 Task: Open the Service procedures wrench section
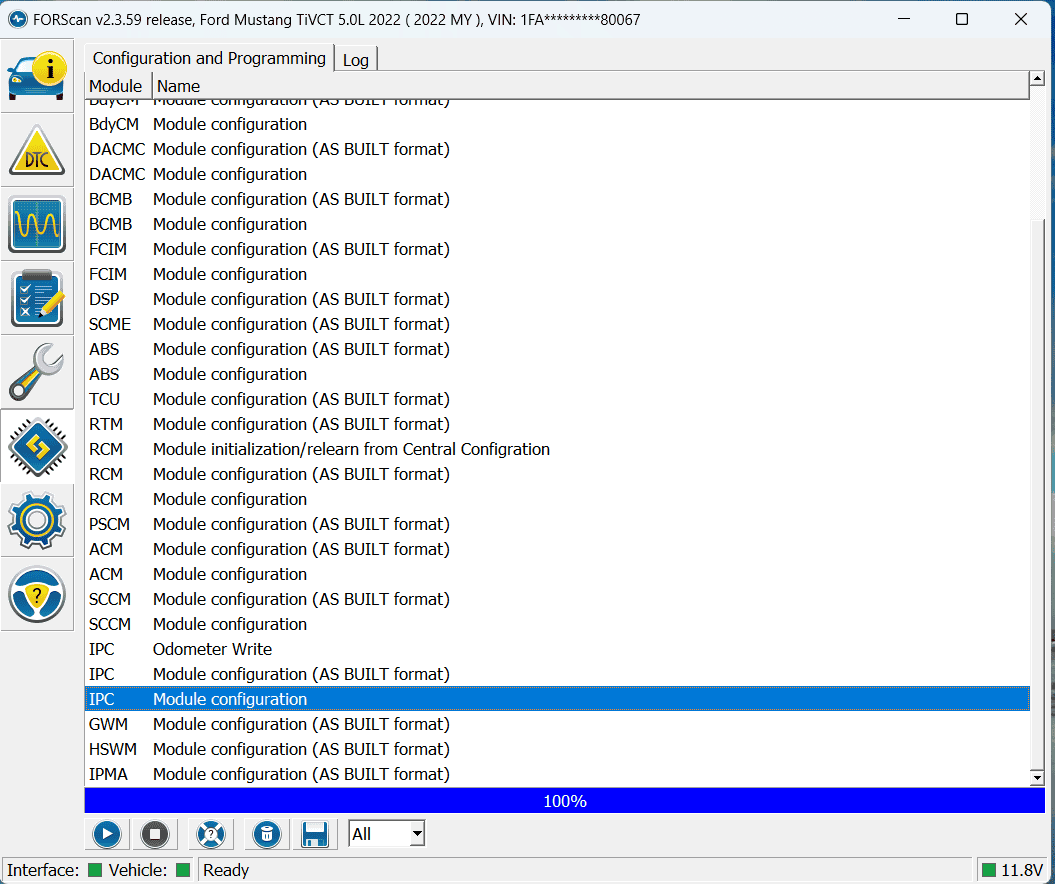click(37, 372)
